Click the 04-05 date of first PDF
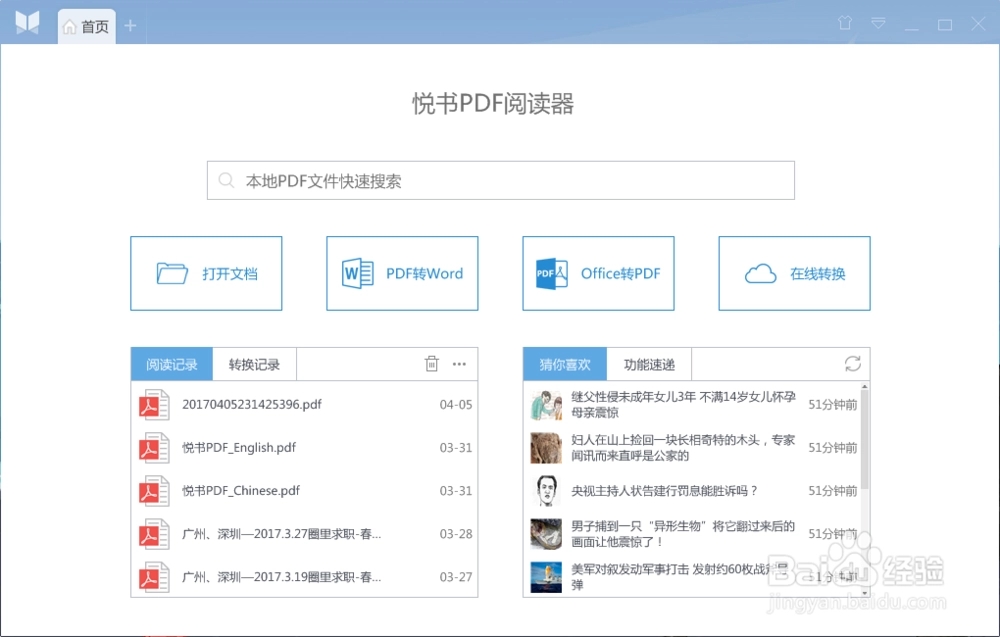1000x637 pixels. click(456, 404)
